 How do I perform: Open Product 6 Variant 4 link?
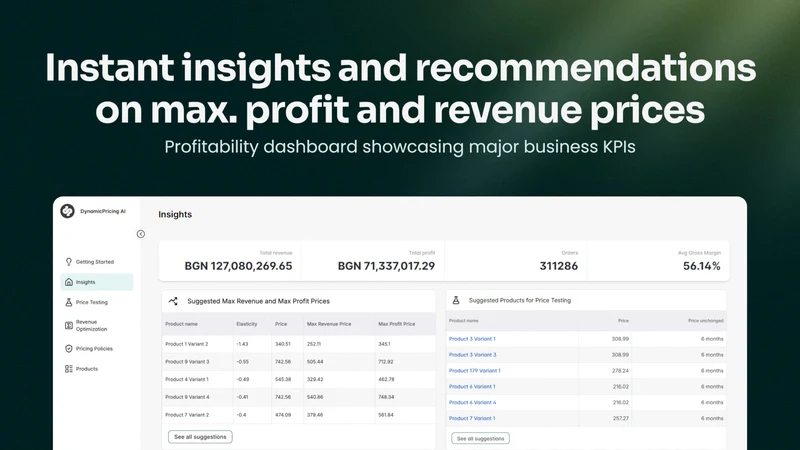pyautogui.click(x=472, y=402)
